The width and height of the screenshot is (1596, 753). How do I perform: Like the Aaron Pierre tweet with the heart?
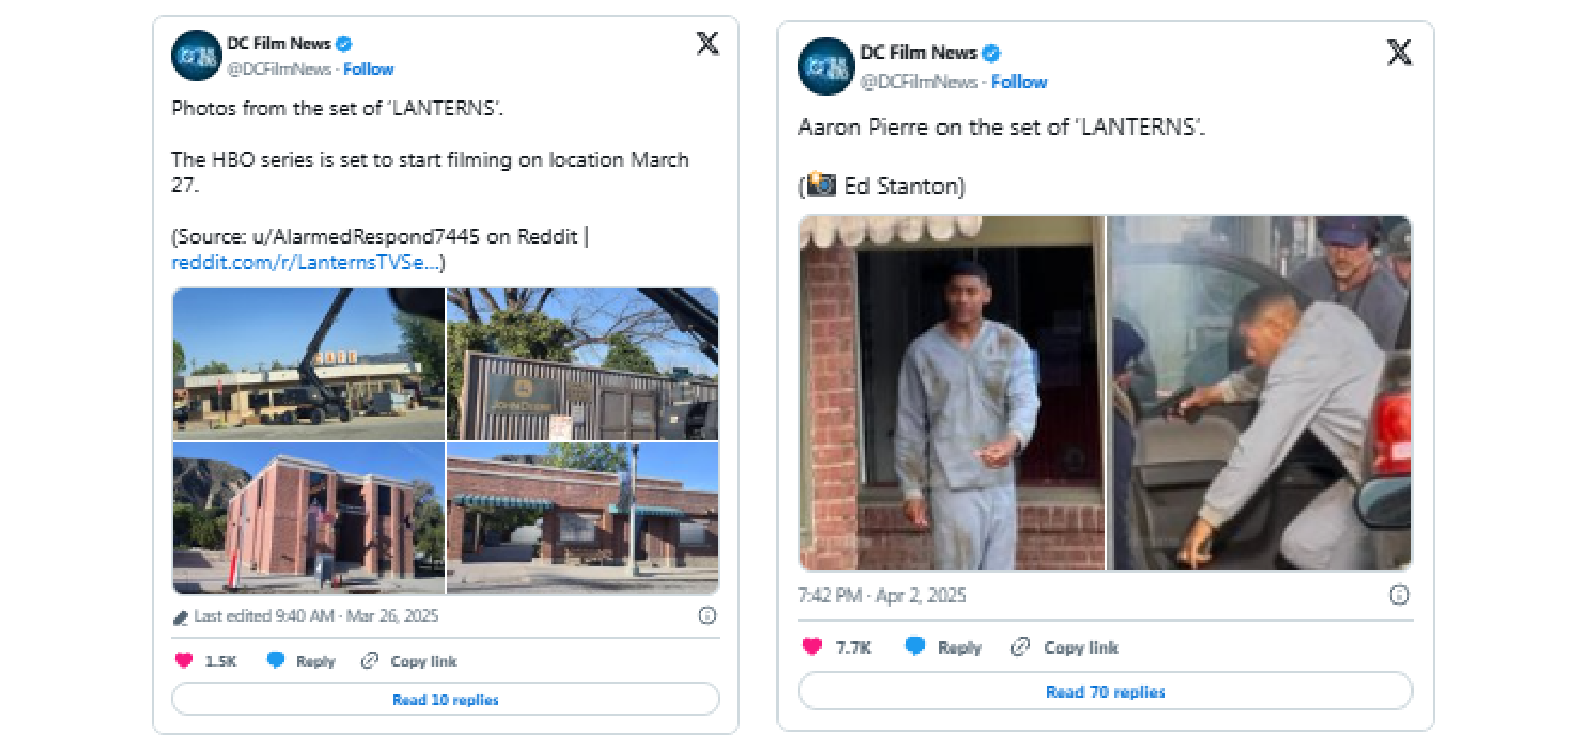(812, 647)
